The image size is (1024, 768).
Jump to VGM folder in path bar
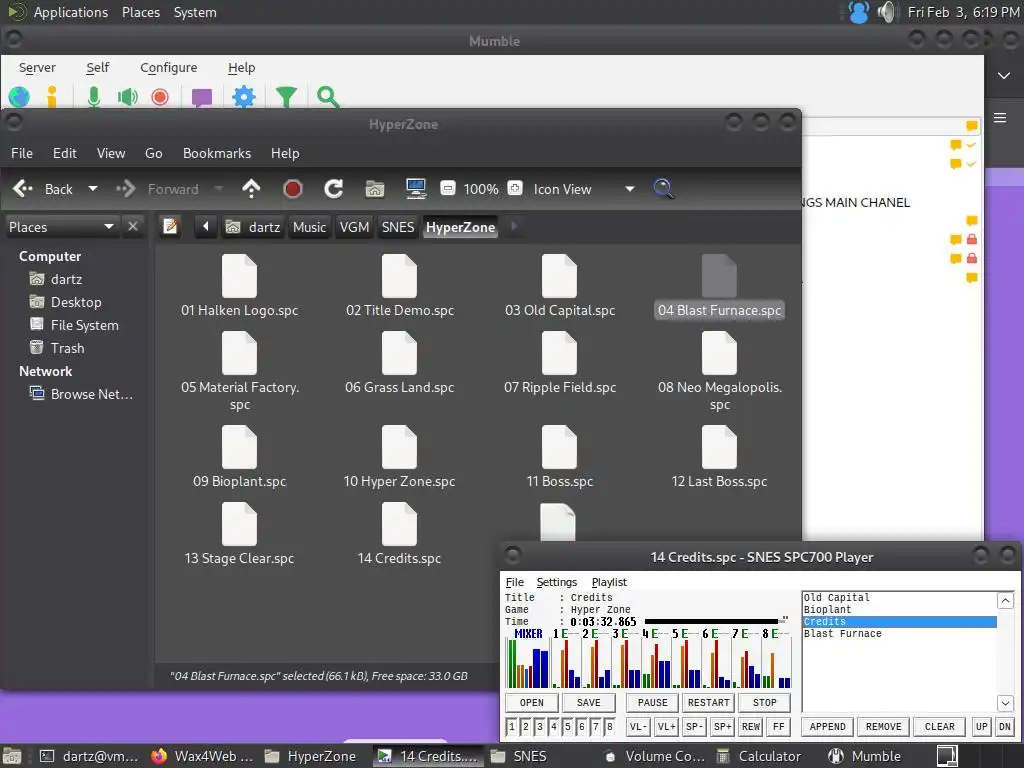coord(355,227)
